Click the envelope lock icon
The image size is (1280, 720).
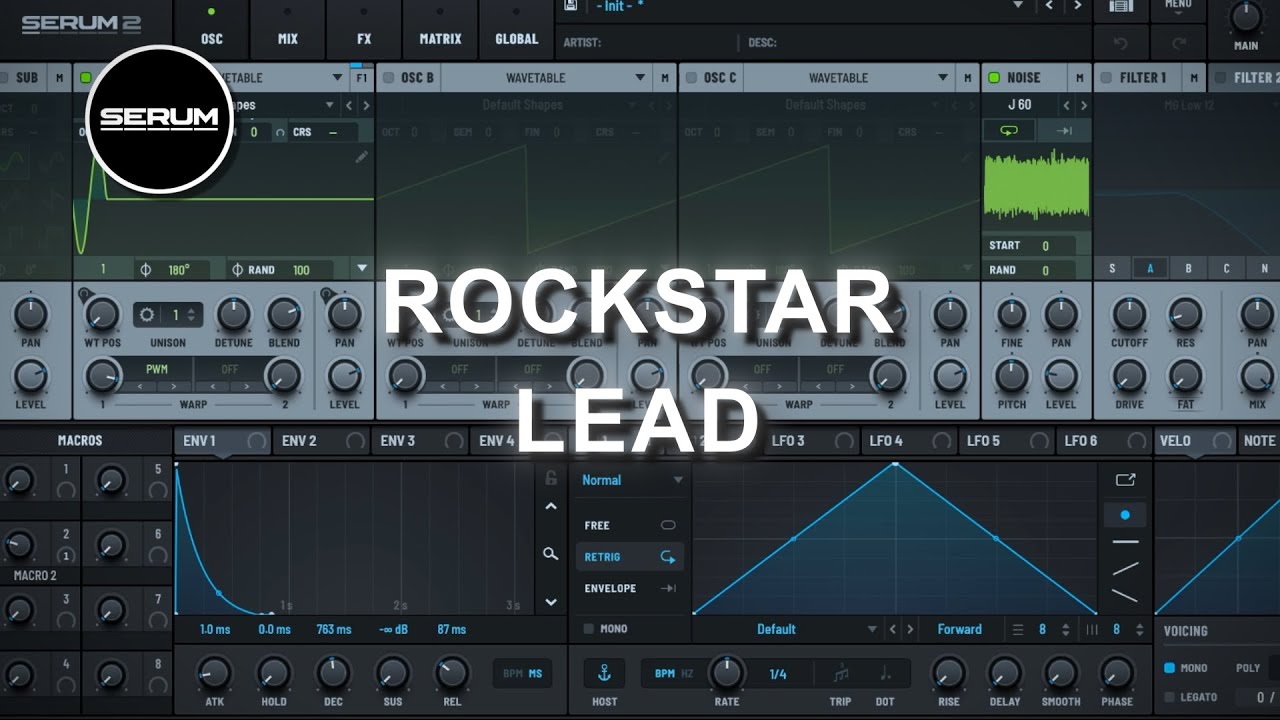coord(551,478)
